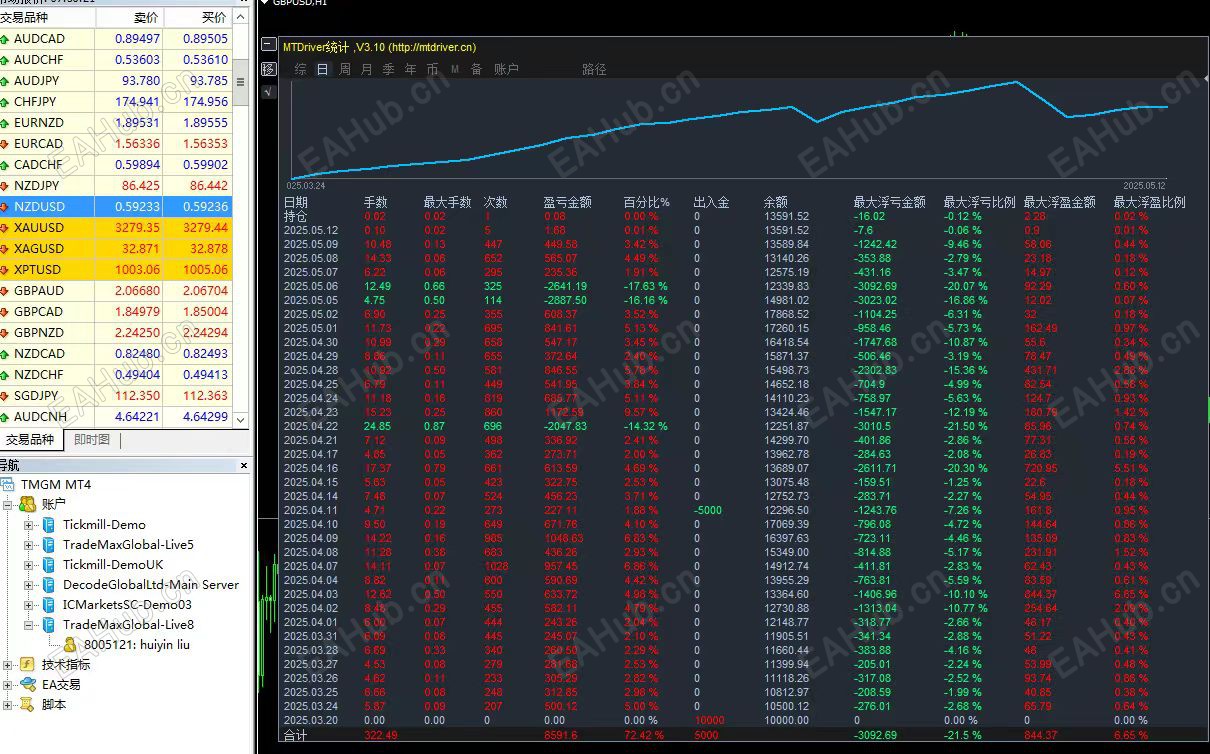Switch to the 周 weekly tab
The height and width of the screenshot is (754, 1210).
click(345, 69)
